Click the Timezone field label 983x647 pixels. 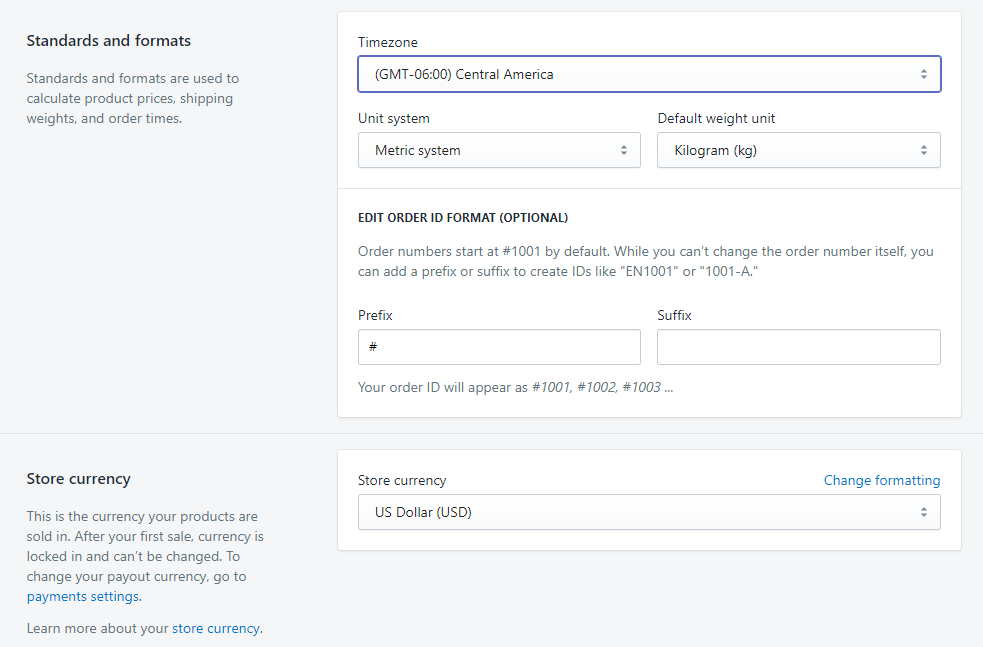pyautogui.click(x=388, y=43)
